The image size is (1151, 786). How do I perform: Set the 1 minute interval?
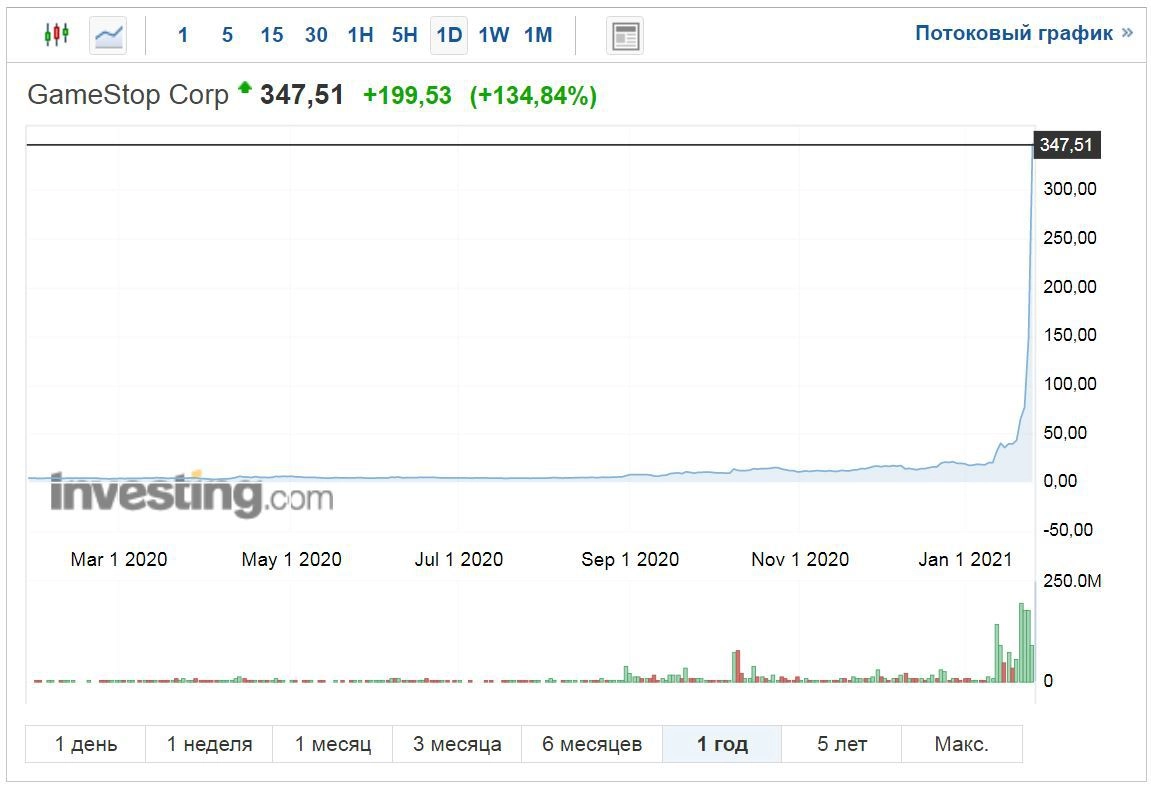click(x=183, y=35)
